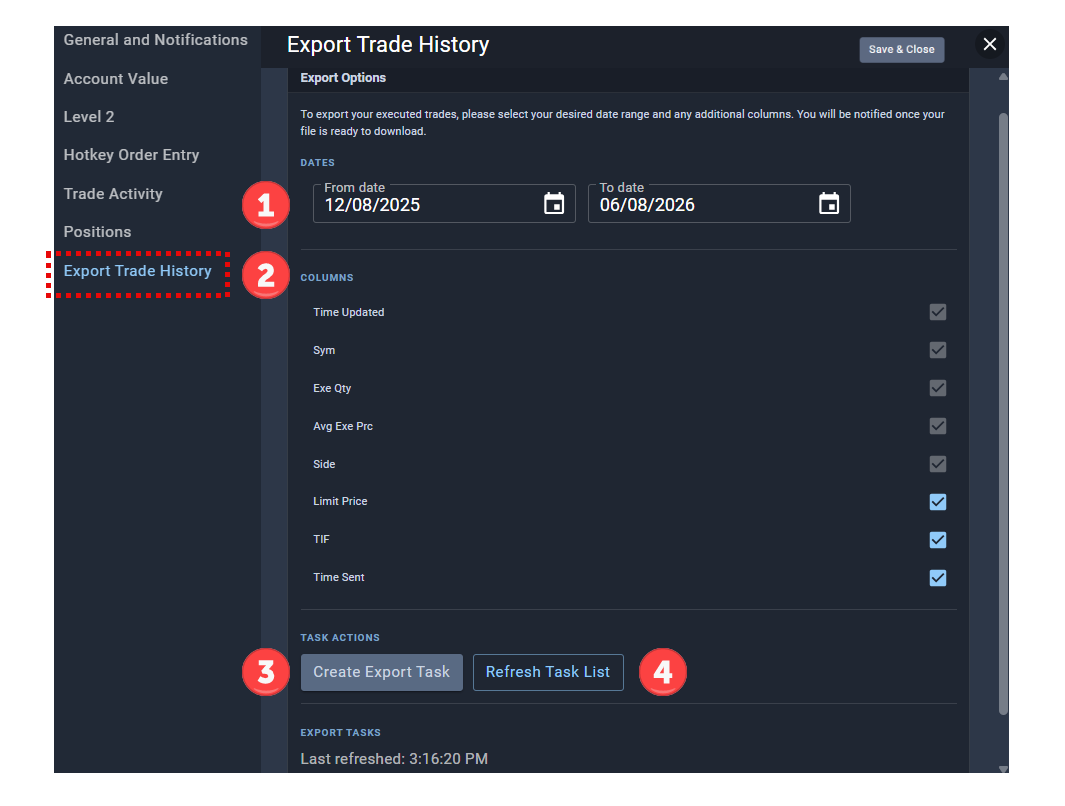1065x806 pixels.
Task: Click the scrollbar up arrow
Action: 1003,77
